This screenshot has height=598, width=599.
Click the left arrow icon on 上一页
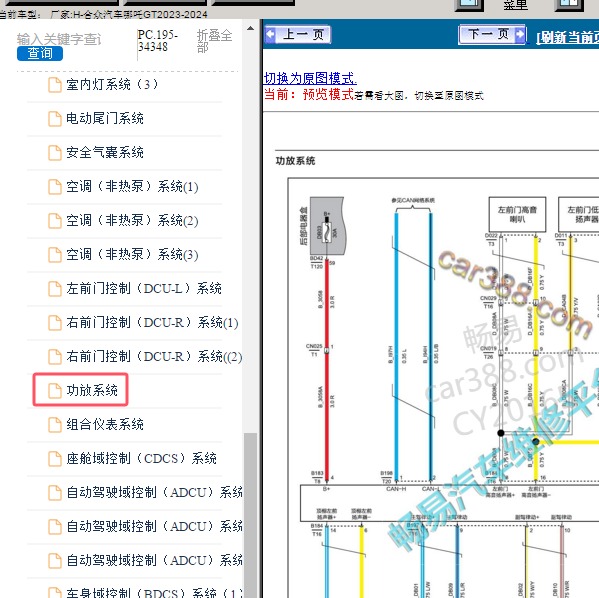270,35
